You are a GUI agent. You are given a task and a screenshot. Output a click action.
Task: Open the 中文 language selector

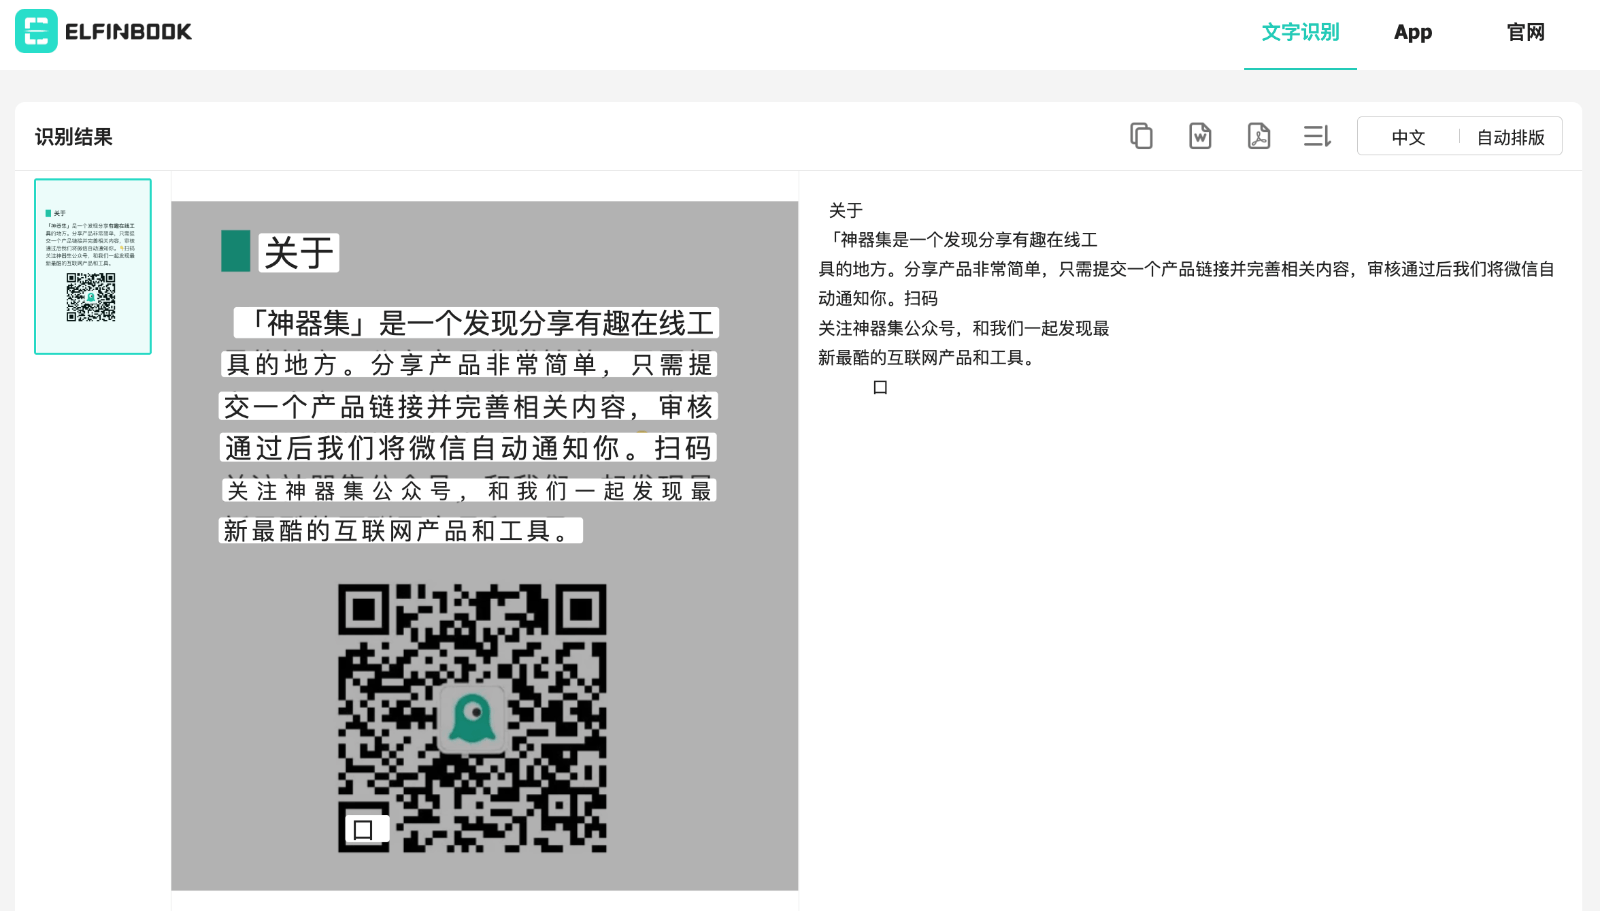(1406, 137)
